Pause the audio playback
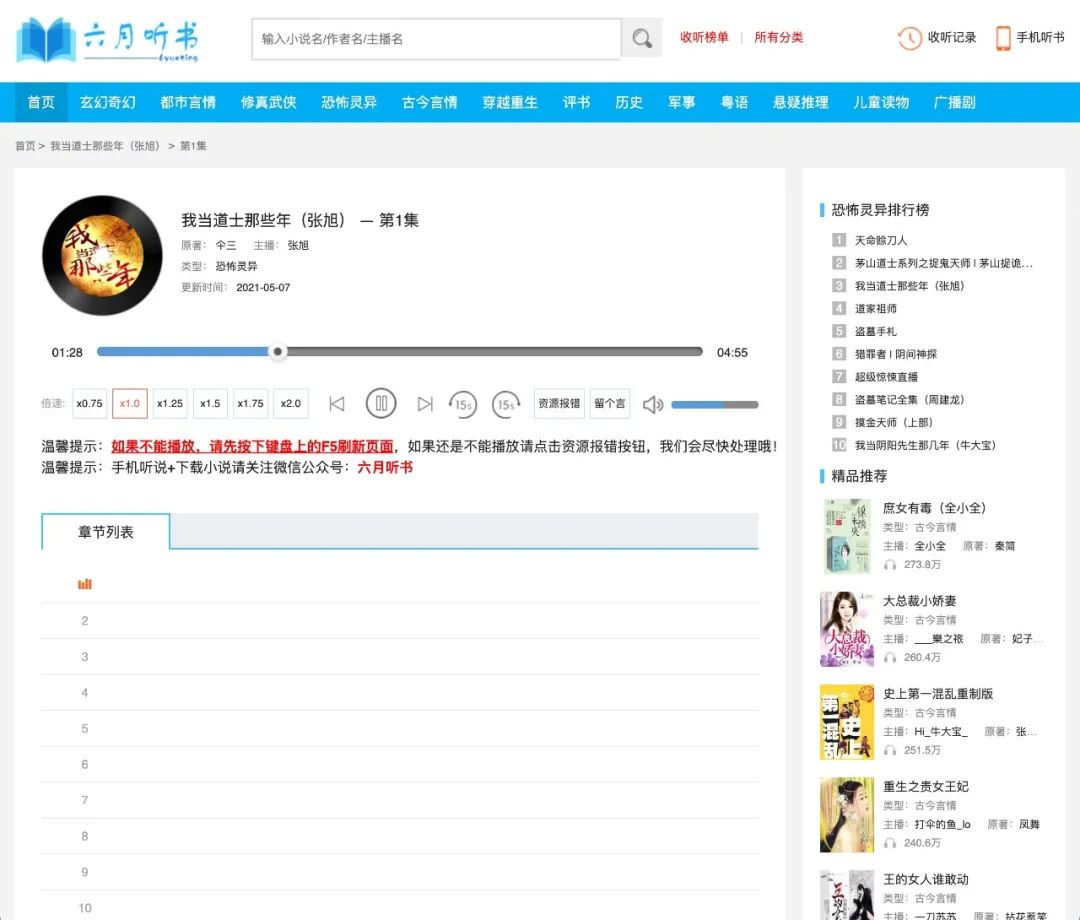 381,404
